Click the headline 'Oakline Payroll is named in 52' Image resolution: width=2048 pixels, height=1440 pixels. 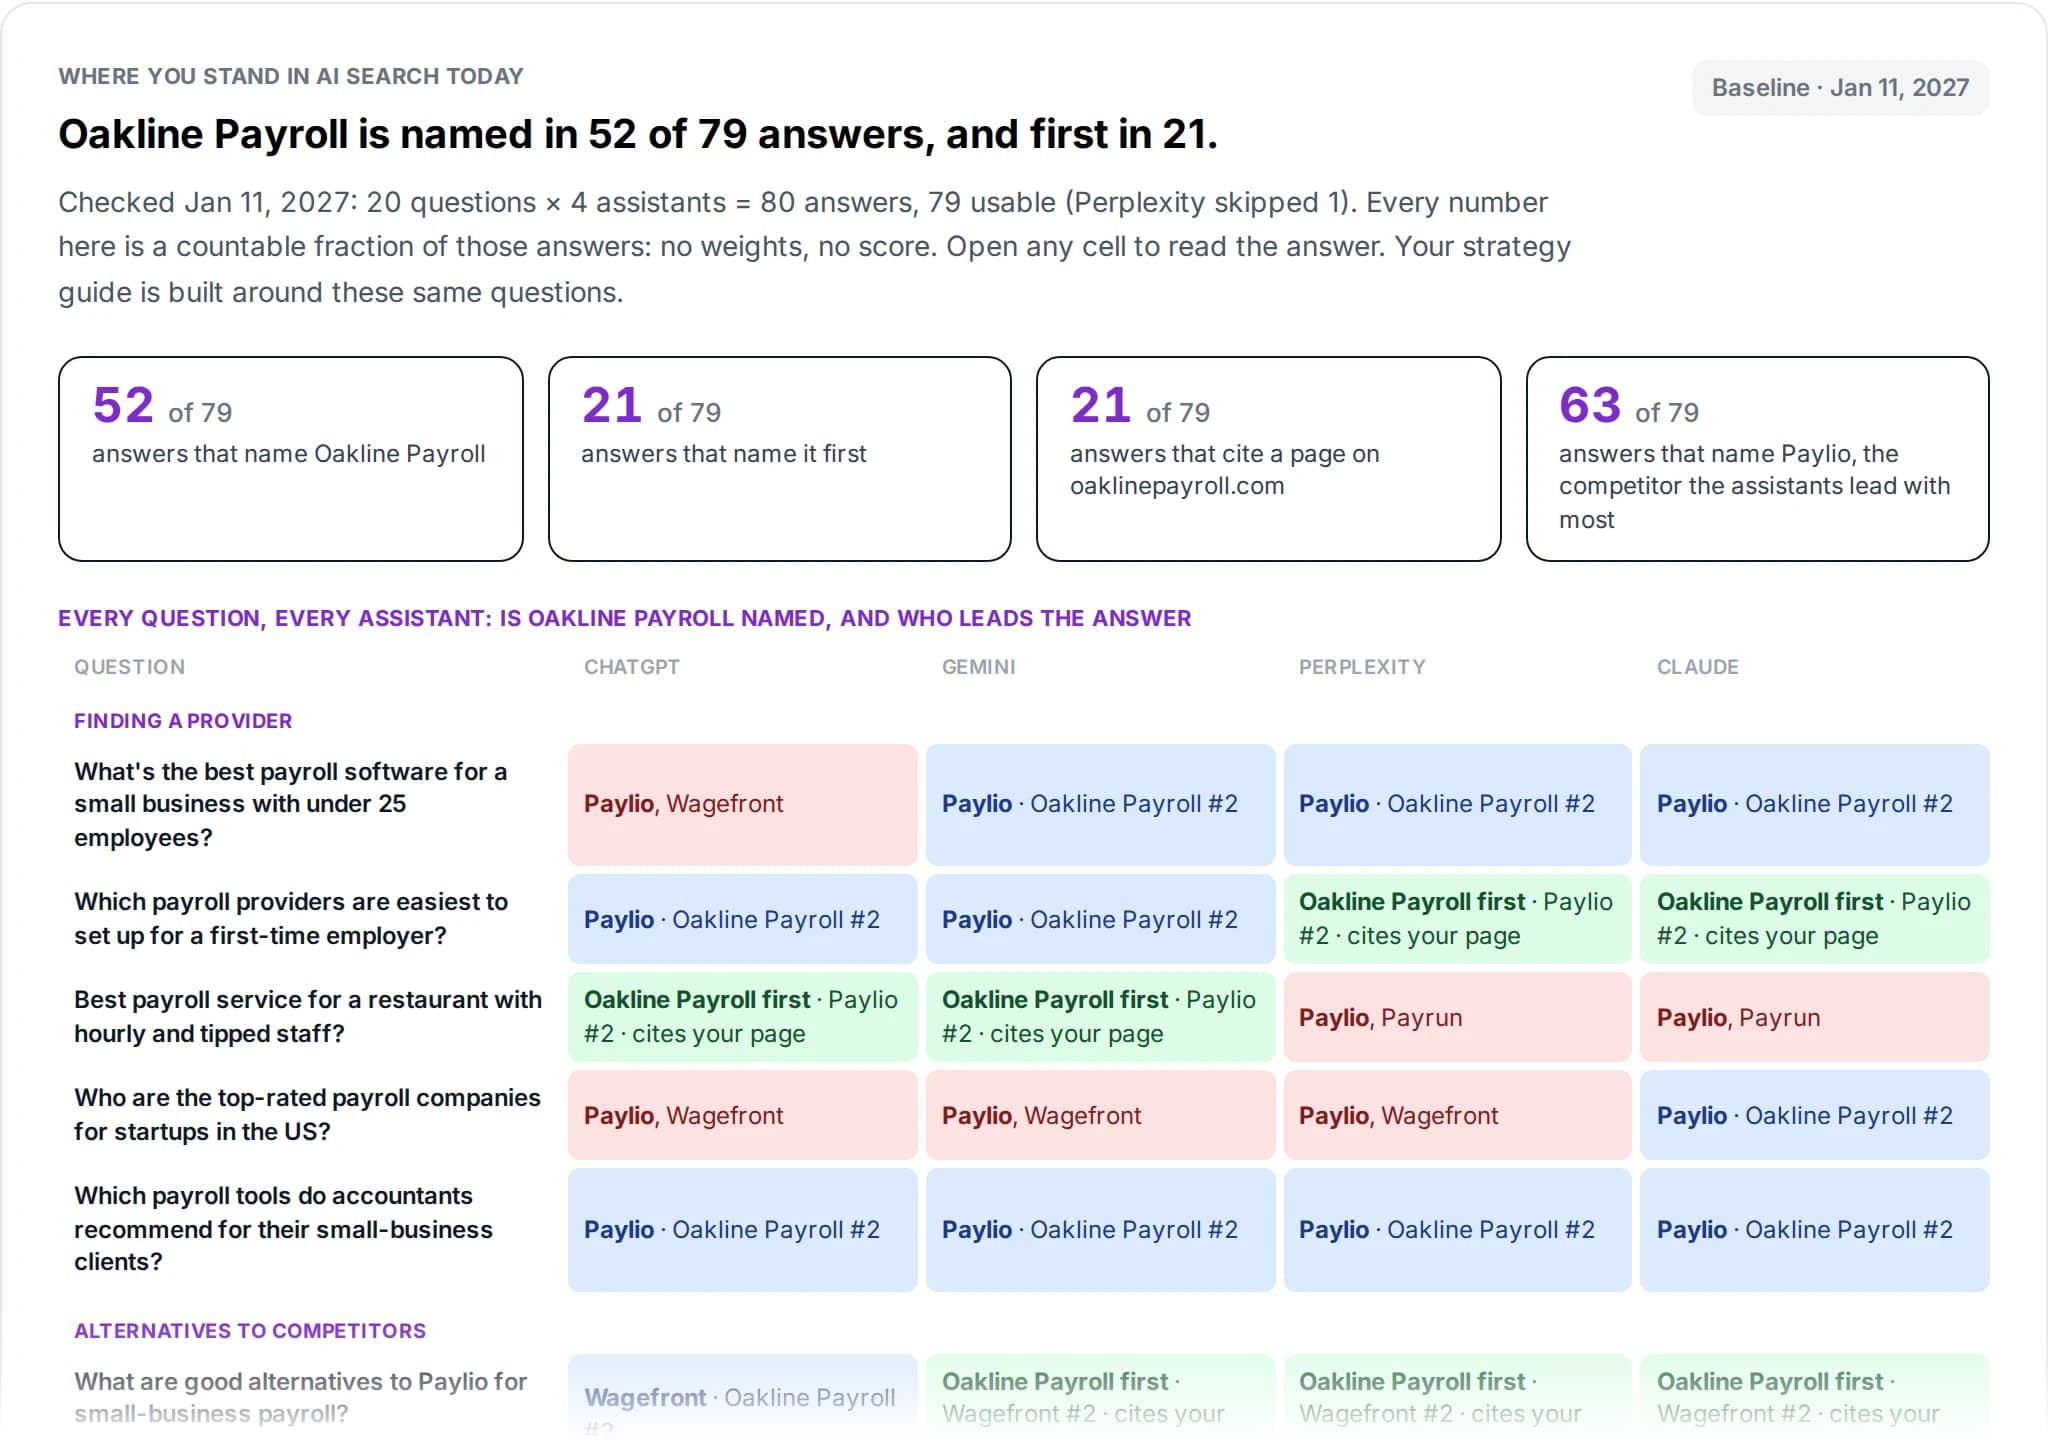[x=638, y=134]
